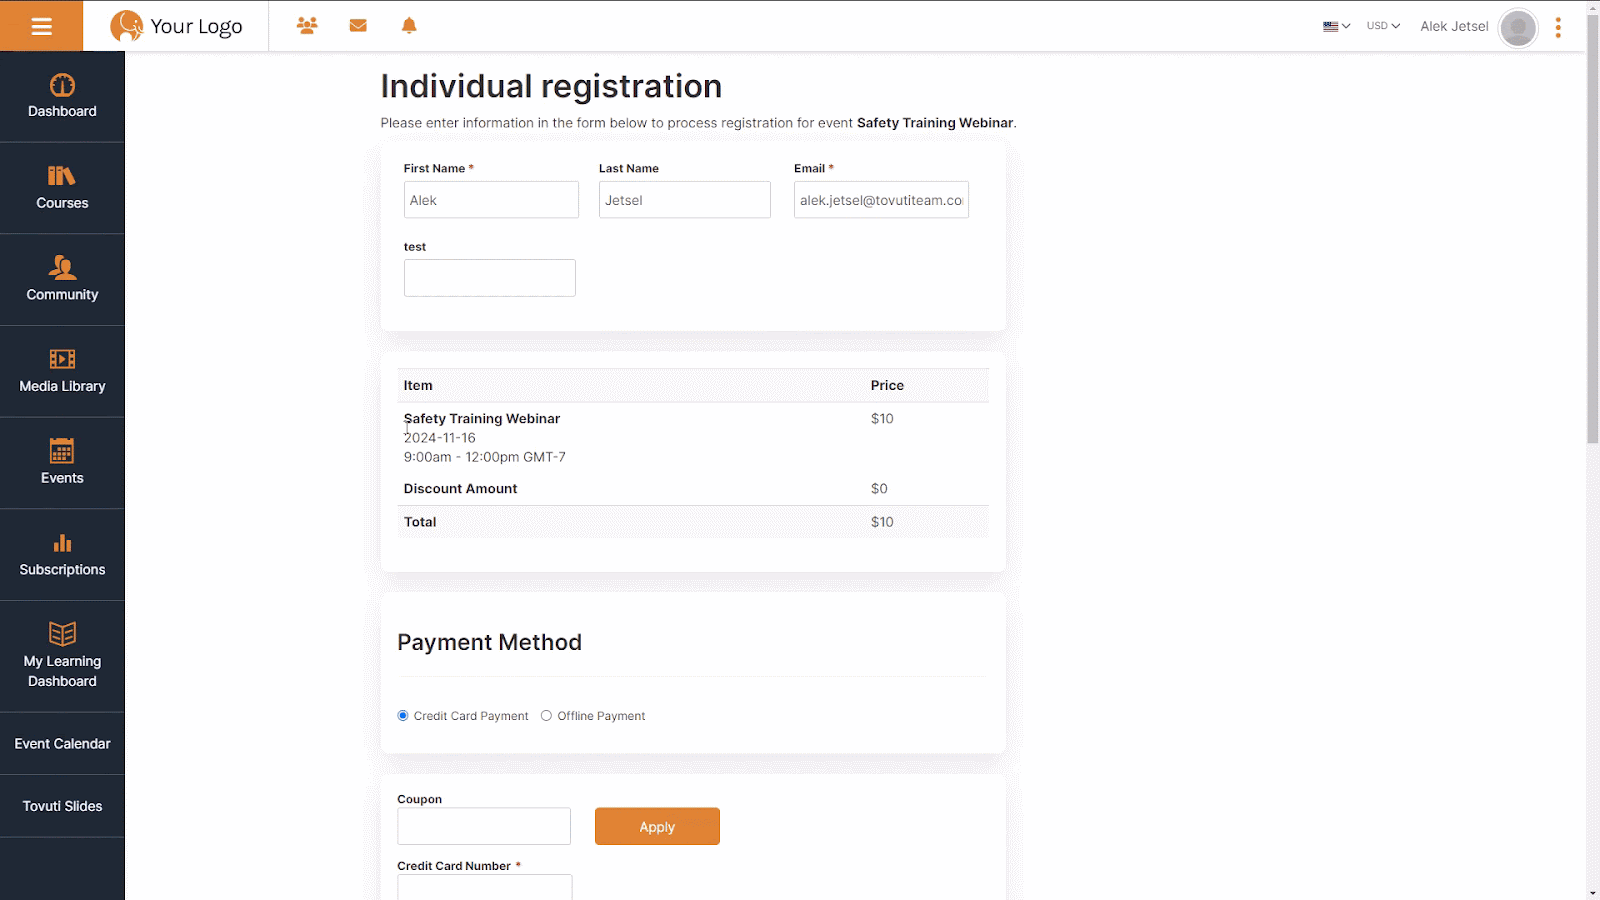1600x900 pixels.
Task: Open the hamburger menu
Action: coord(41,26)
